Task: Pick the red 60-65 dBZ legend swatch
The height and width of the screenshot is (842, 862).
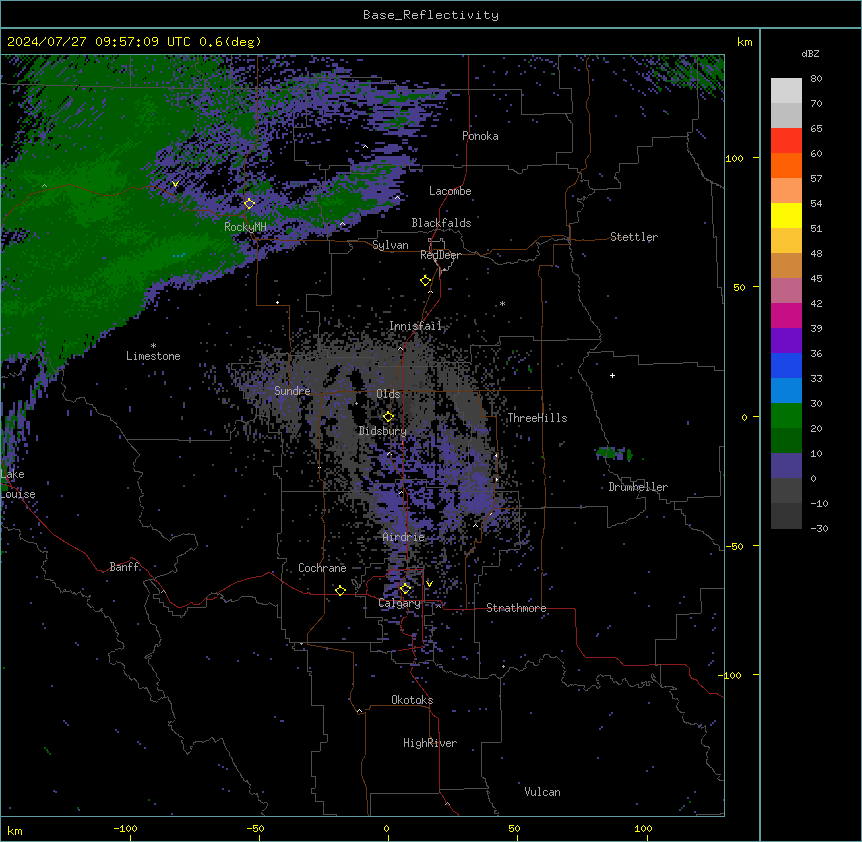Action: coord(786,140)
